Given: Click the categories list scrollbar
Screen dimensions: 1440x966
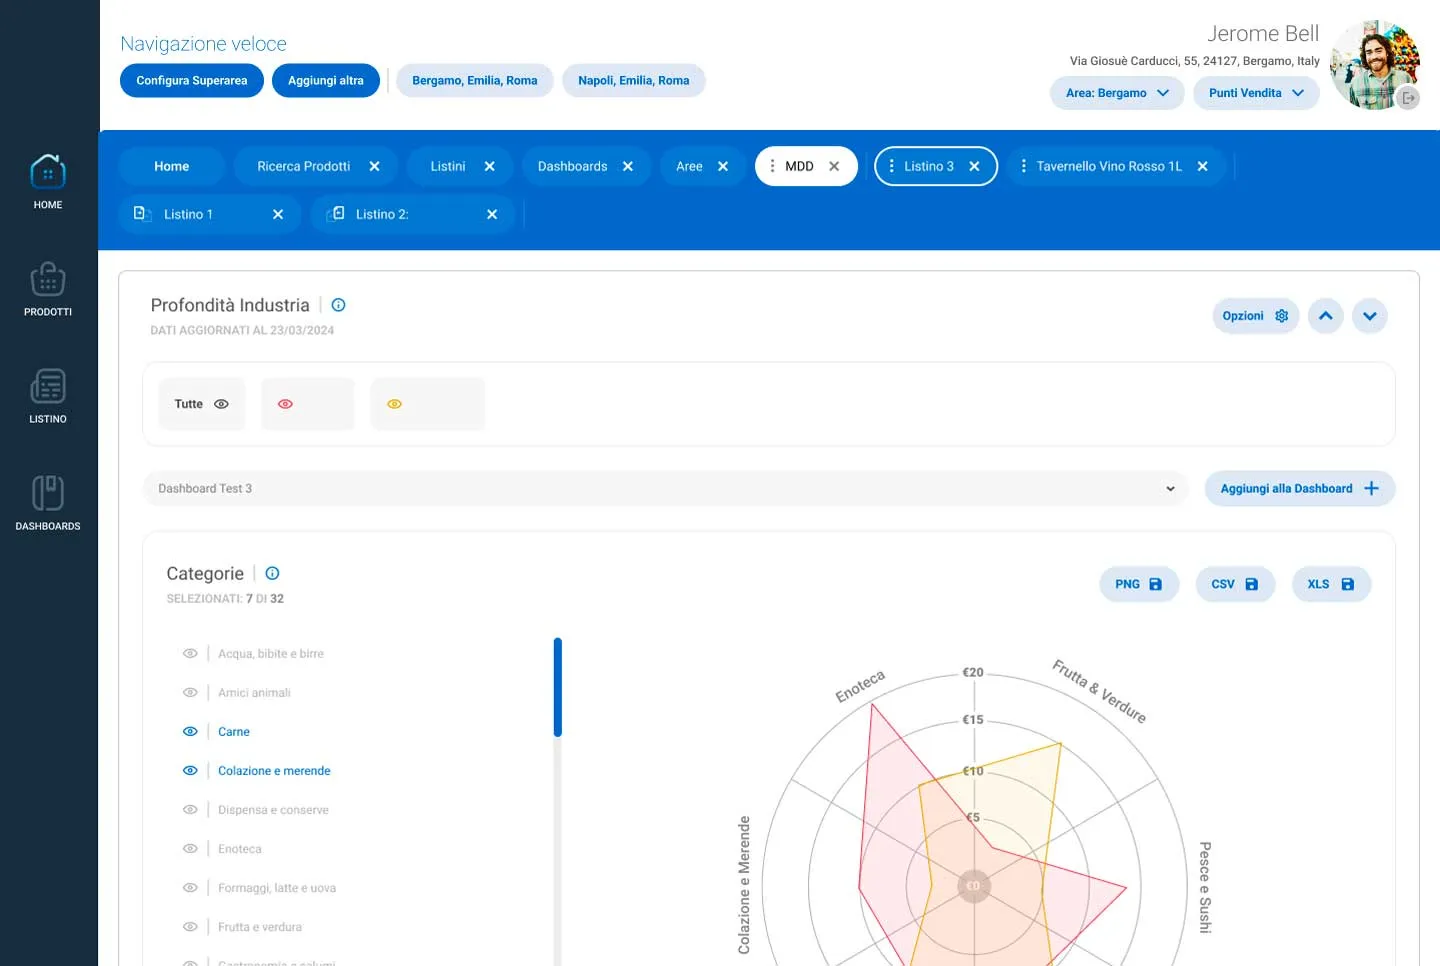Looking at the screenshot, I should 557,688.
